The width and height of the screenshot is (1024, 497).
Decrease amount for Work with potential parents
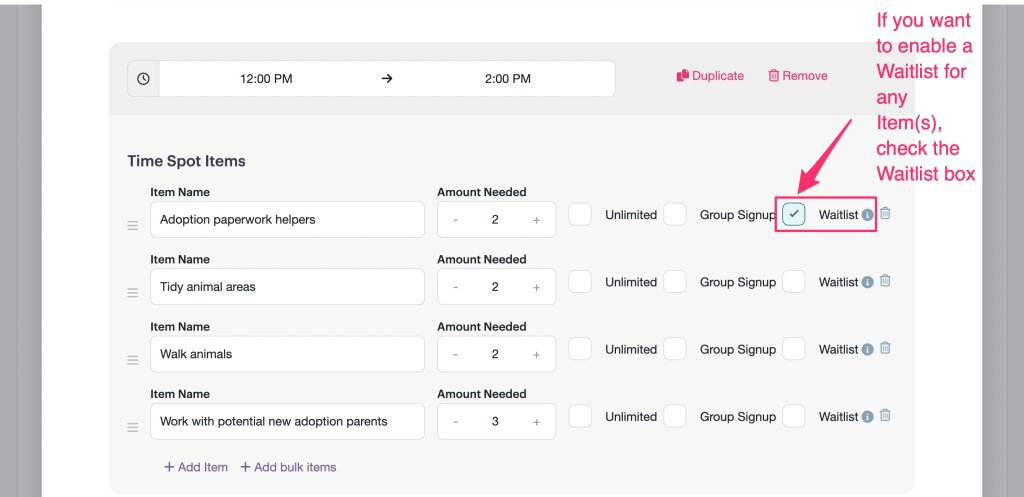[455, 422]
